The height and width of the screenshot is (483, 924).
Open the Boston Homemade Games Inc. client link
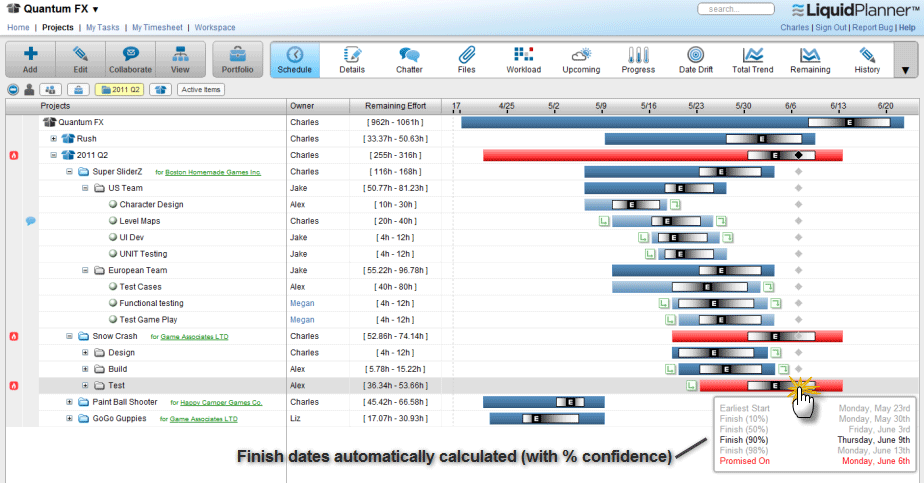213,173
